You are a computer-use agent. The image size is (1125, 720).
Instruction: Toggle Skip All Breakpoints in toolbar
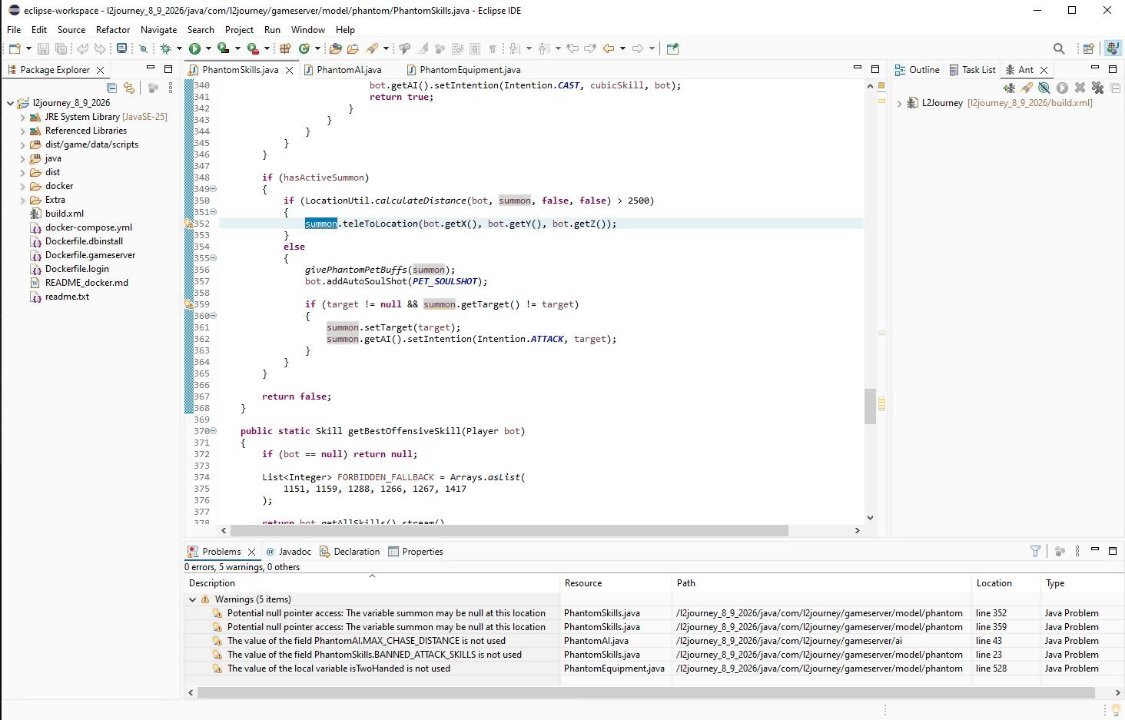click(x=143, y=49)
